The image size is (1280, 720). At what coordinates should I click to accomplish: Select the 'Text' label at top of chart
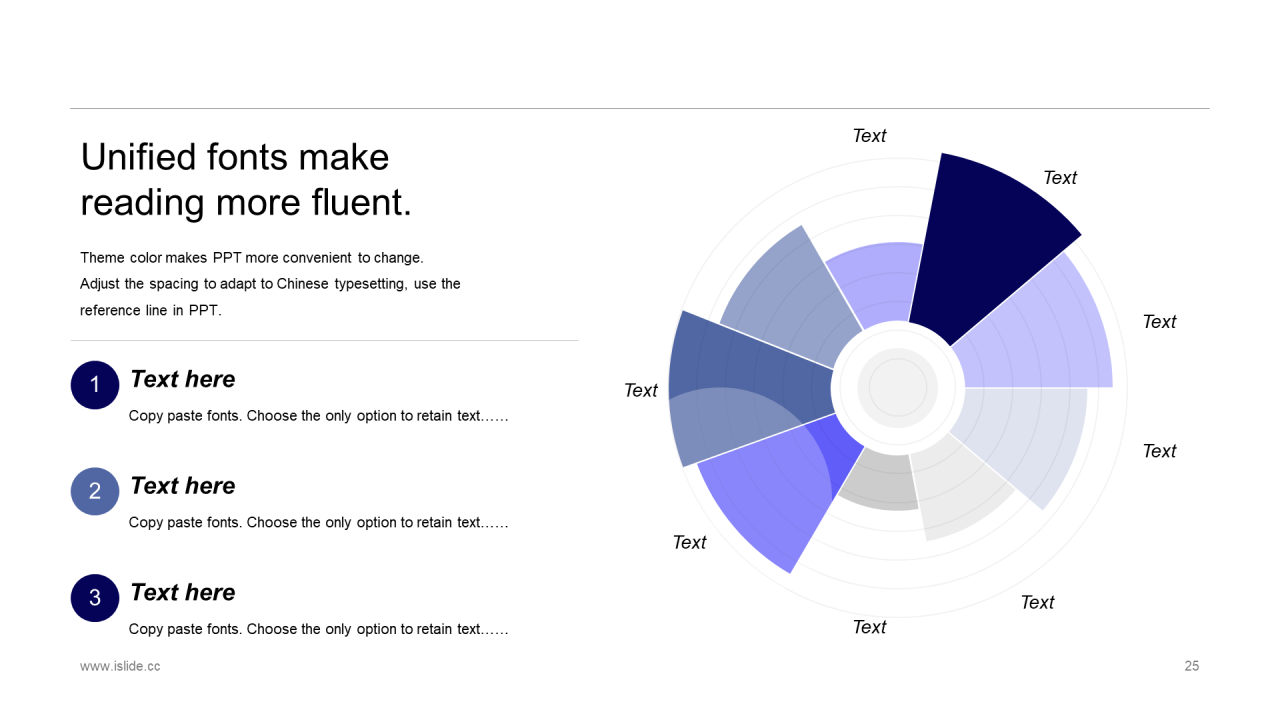click(869, 136)
